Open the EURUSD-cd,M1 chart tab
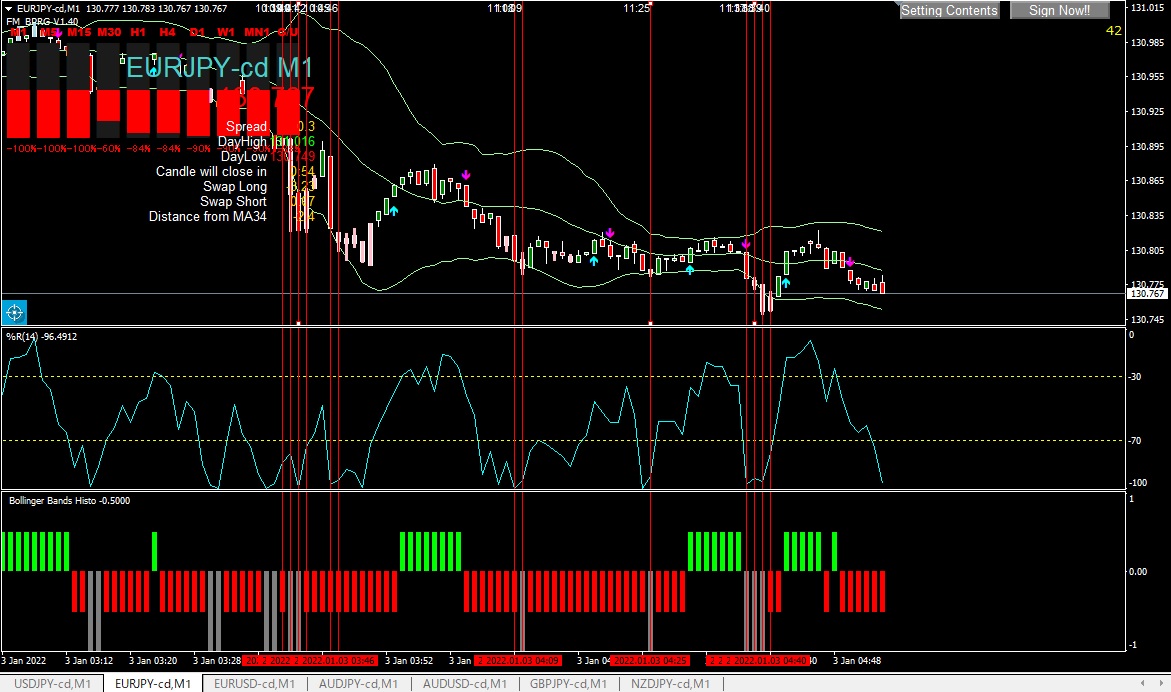1171x692 pixels. click(x=254, y=683)
